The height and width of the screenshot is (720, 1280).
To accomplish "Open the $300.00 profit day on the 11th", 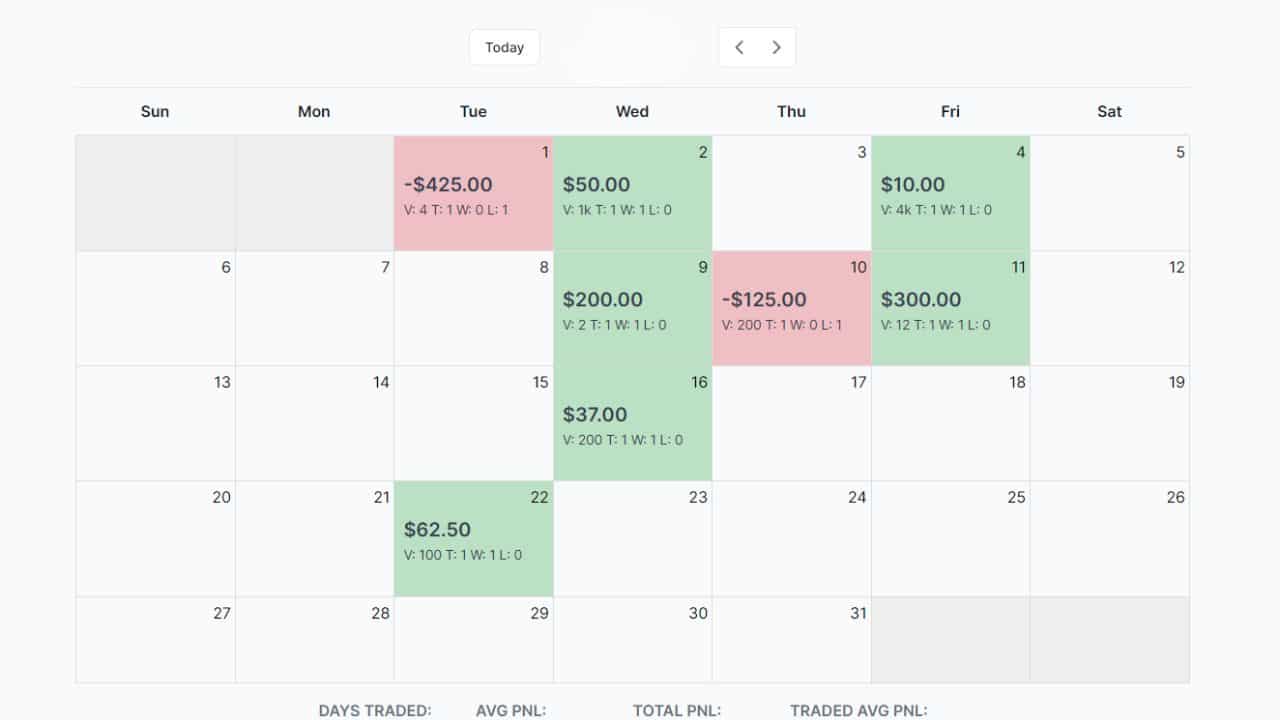I will click(950, 308).
